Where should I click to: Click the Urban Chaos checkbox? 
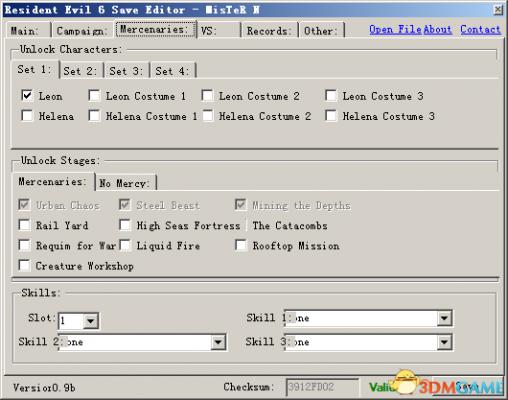coord(24,205)
